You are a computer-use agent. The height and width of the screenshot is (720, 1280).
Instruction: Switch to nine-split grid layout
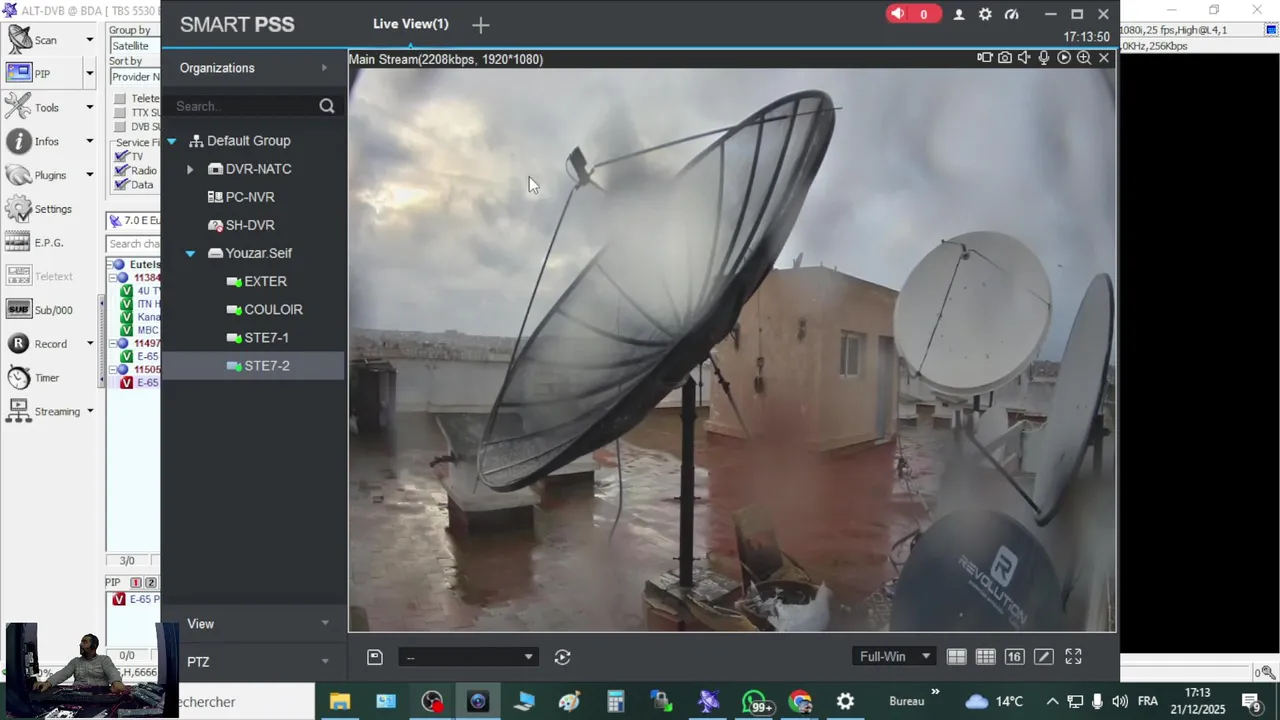[986, 657]
